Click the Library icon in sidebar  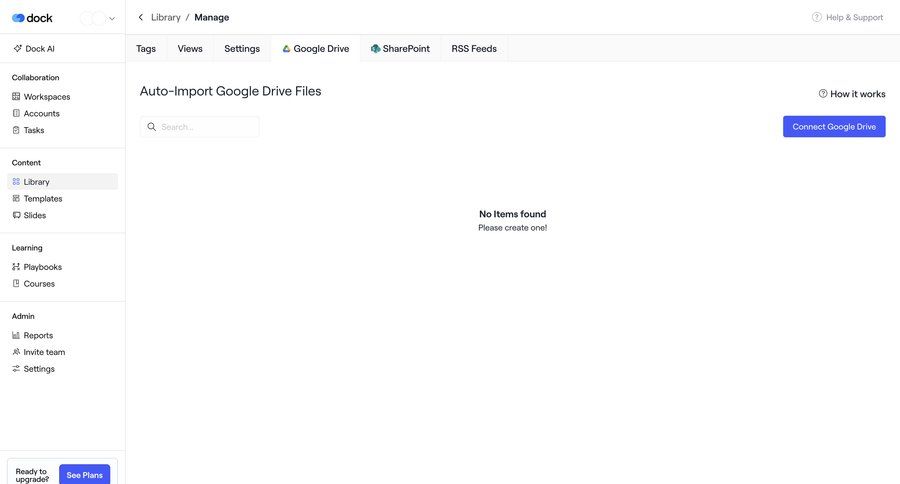16,181
